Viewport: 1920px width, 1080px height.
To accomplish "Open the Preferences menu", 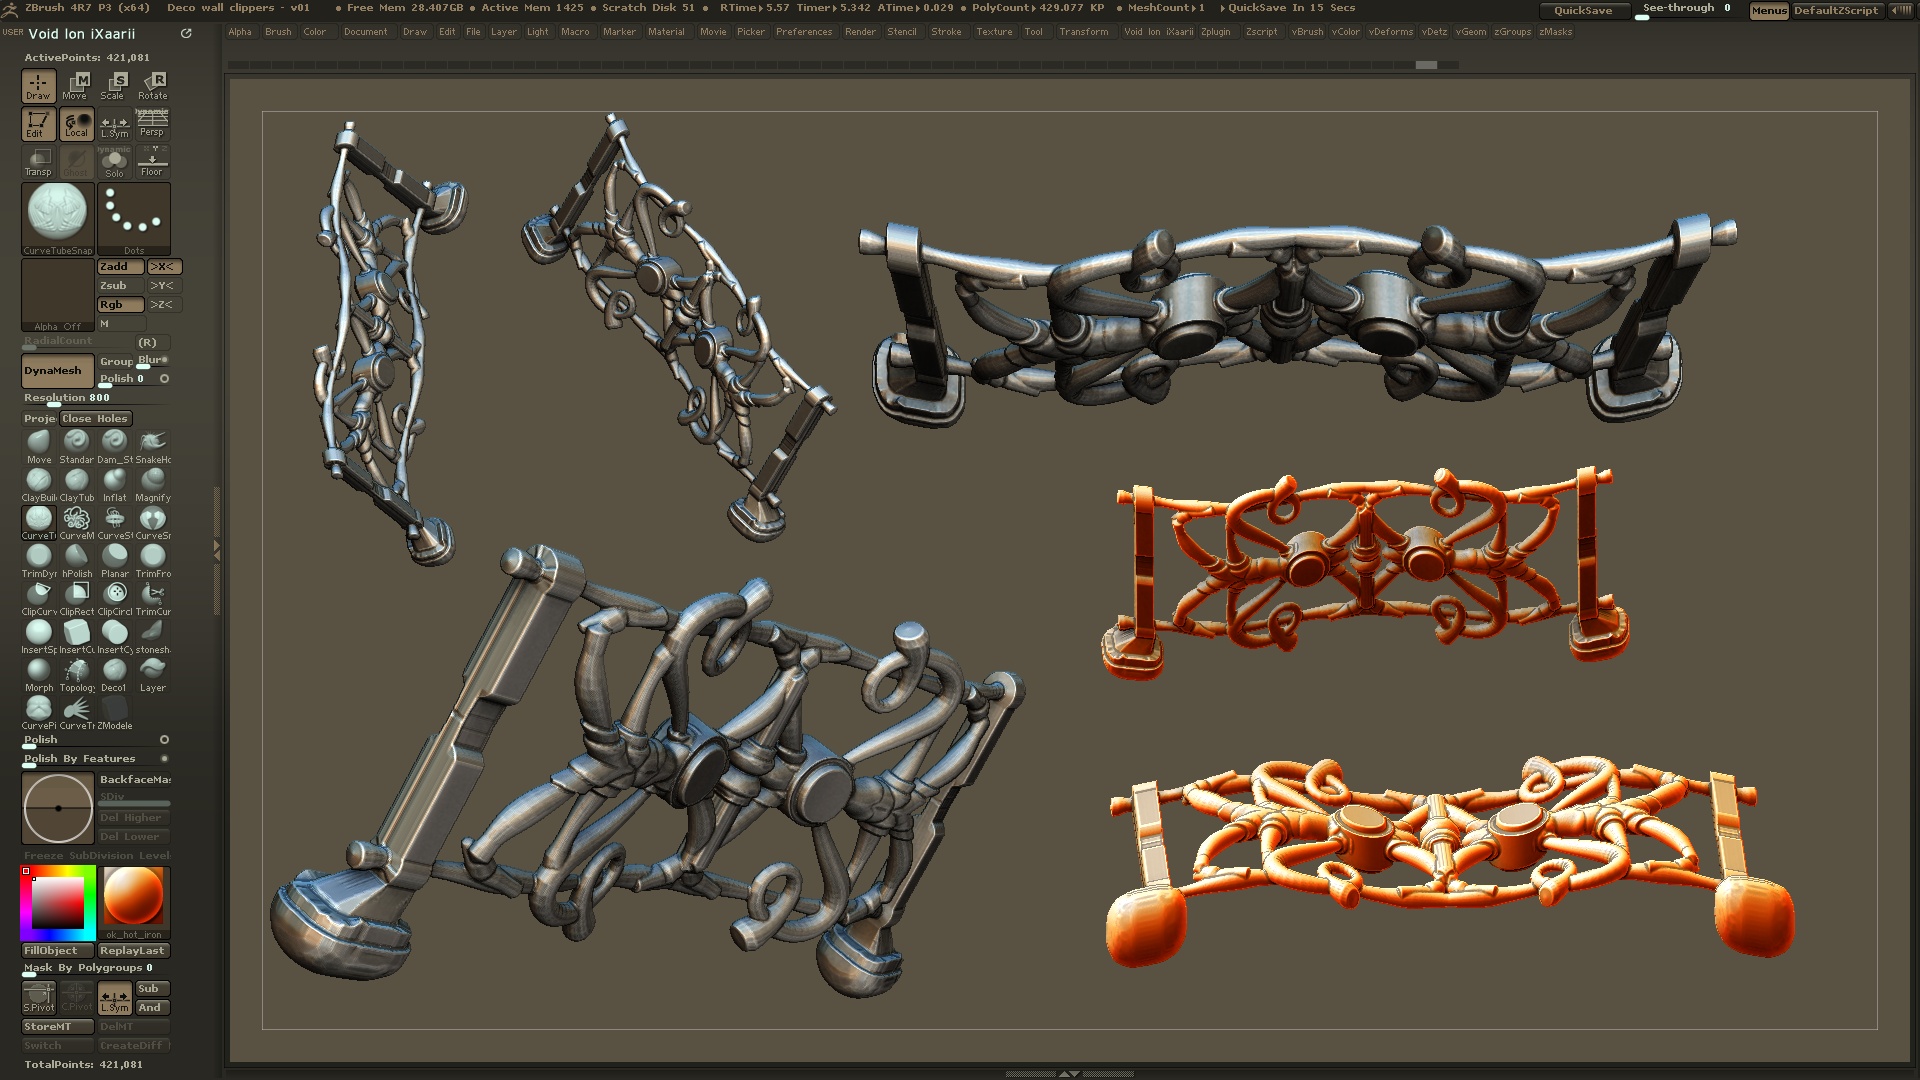I will tap(804, 32).
